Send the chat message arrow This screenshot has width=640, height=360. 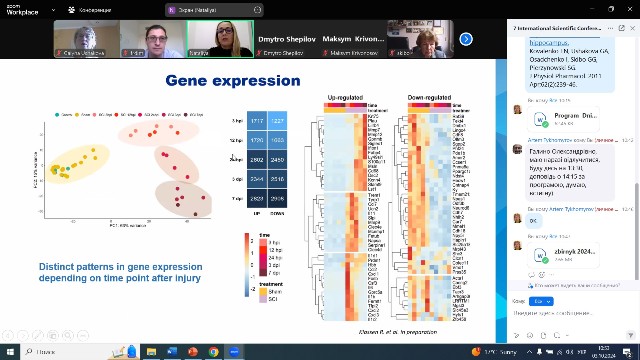pos(630,335)
